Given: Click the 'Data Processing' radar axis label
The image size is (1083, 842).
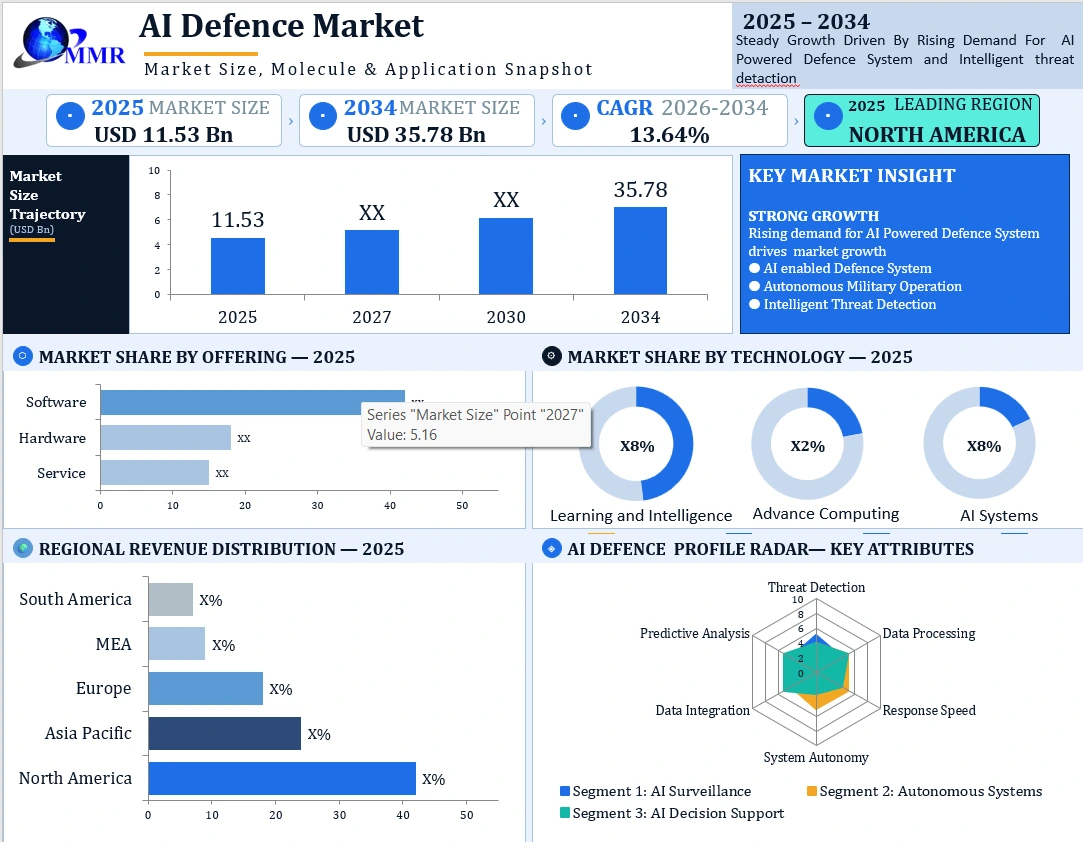Looking at the screenshot, I should pyautogui.click(x=929, y=633).
